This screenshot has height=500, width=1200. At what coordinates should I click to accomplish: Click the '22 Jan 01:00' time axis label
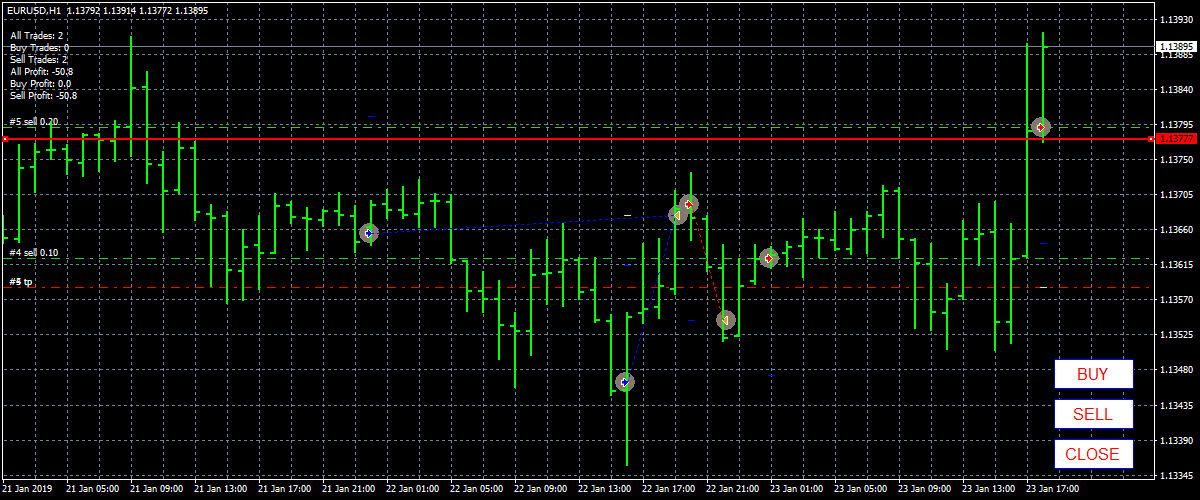(x=415, y=490)
